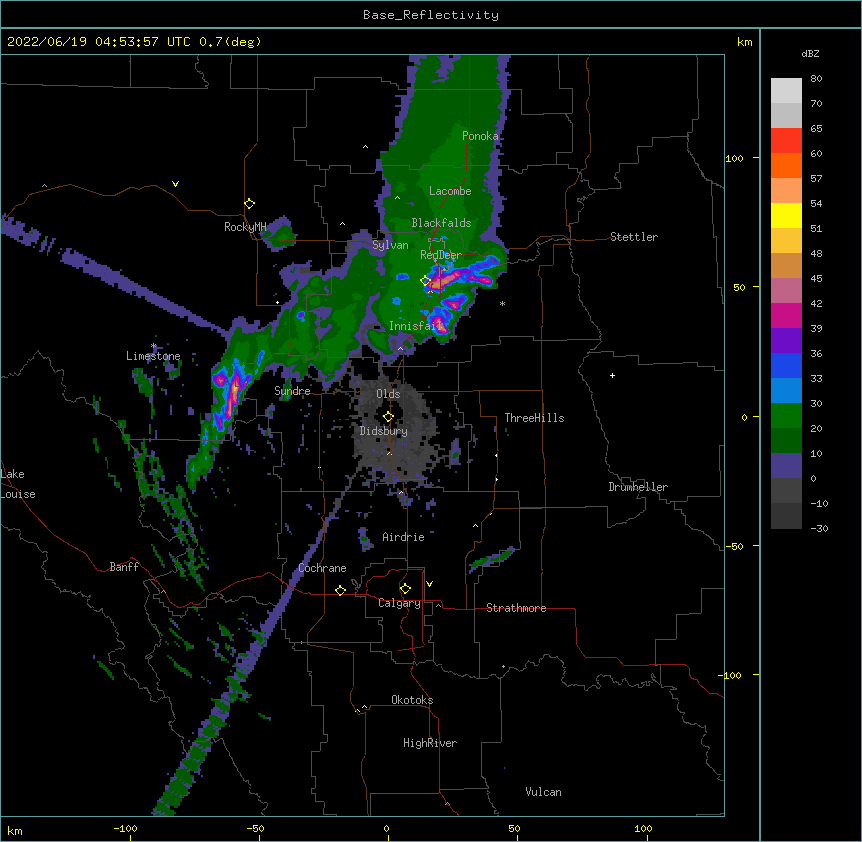The height and width of the screenshot is (842, 862).
Task: Click the 0 tick label on bottom axis
Action: tap(386, 828)
